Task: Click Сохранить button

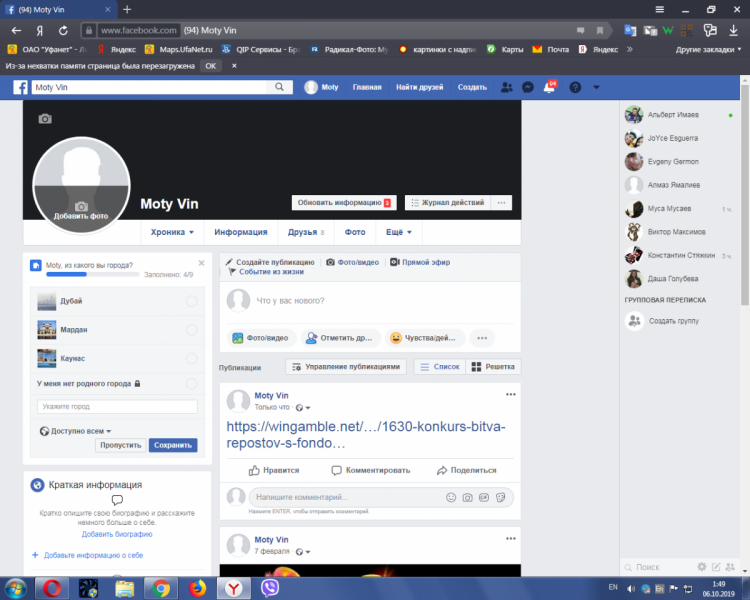Action: (173, 445)
